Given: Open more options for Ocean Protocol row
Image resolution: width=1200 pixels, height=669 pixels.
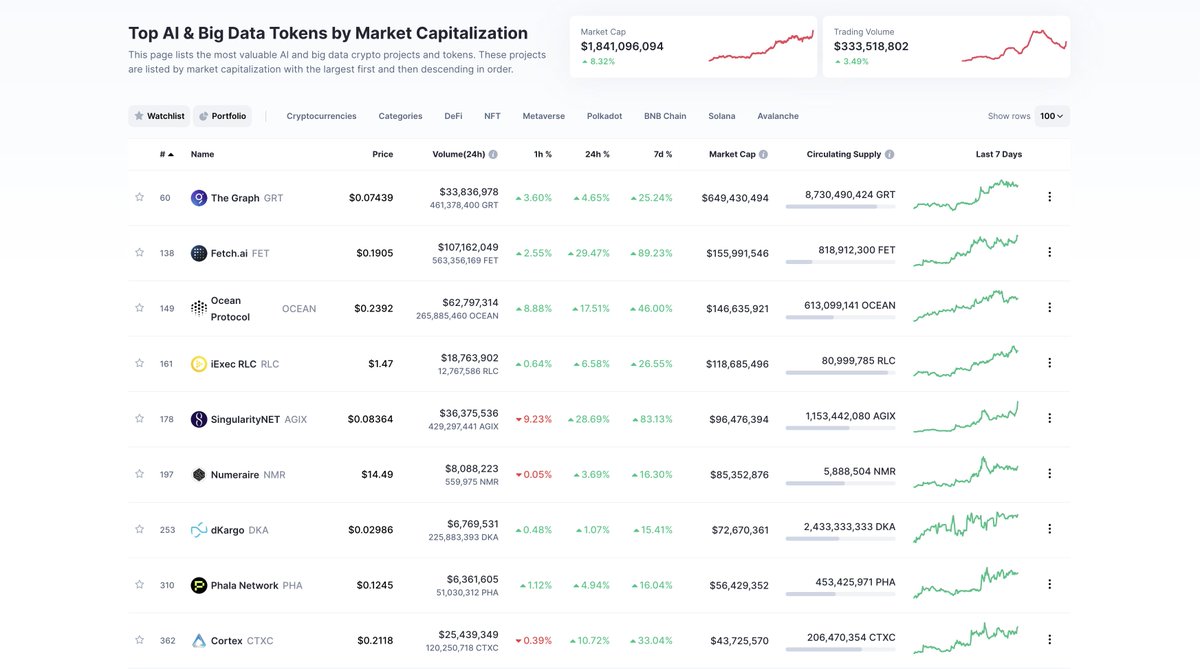Looking at the screenshot, I should pos(1049,307).
